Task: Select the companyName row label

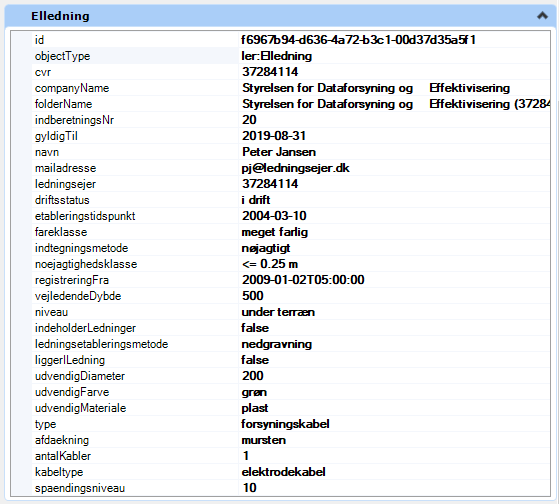Action: coord(72,88)
